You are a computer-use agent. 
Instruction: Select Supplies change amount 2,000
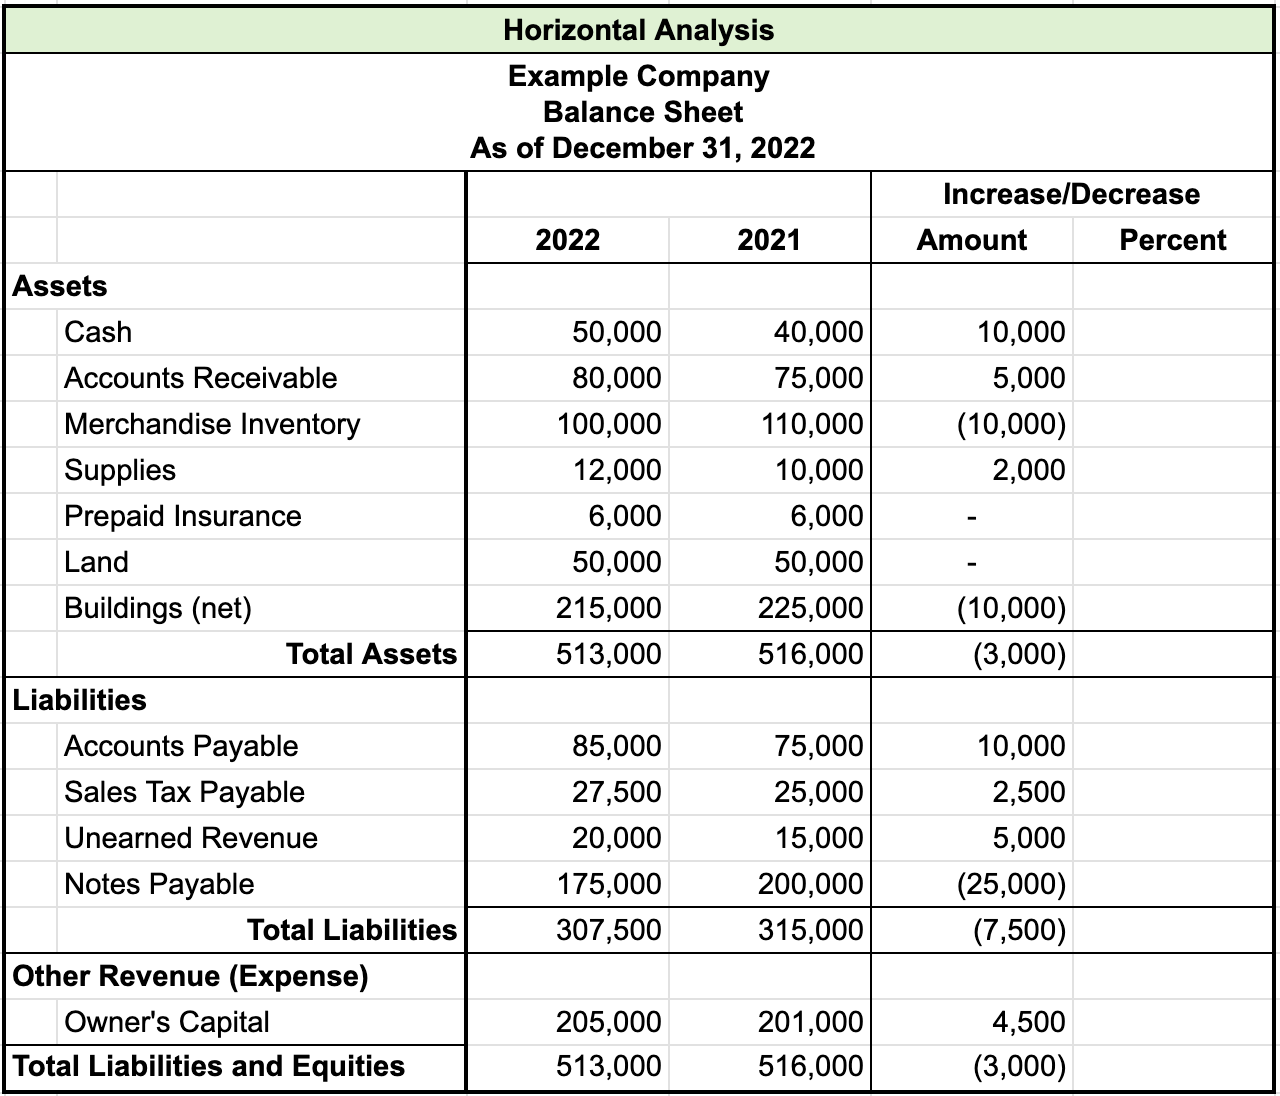click(1029, 470)
